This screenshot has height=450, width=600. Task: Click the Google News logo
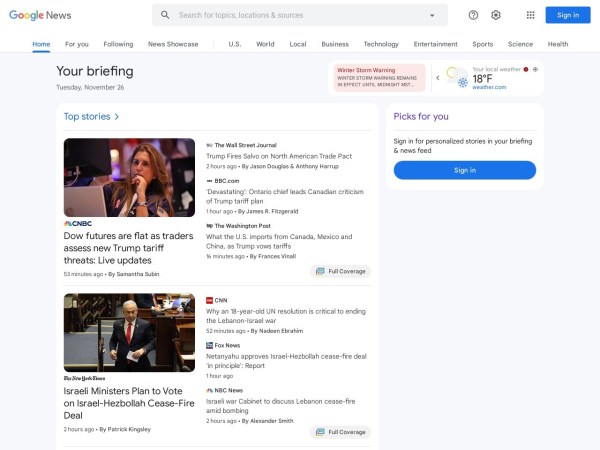click(40, 15)
